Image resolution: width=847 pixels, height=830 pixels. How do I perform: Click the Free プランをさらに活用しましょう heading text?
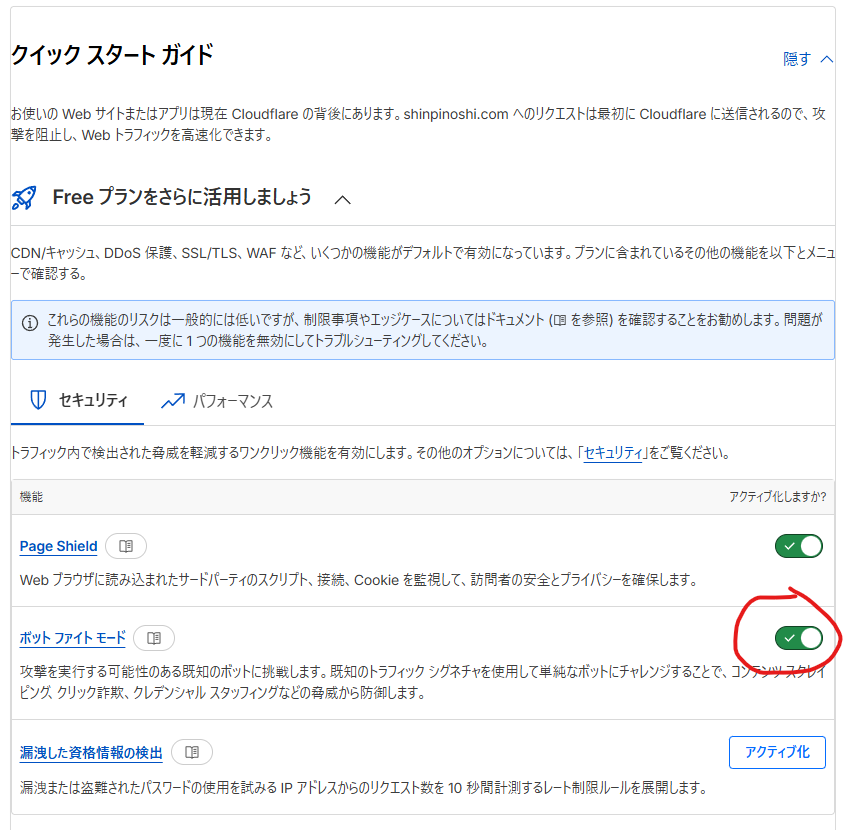pyautogui.click(x=182, y=197)
